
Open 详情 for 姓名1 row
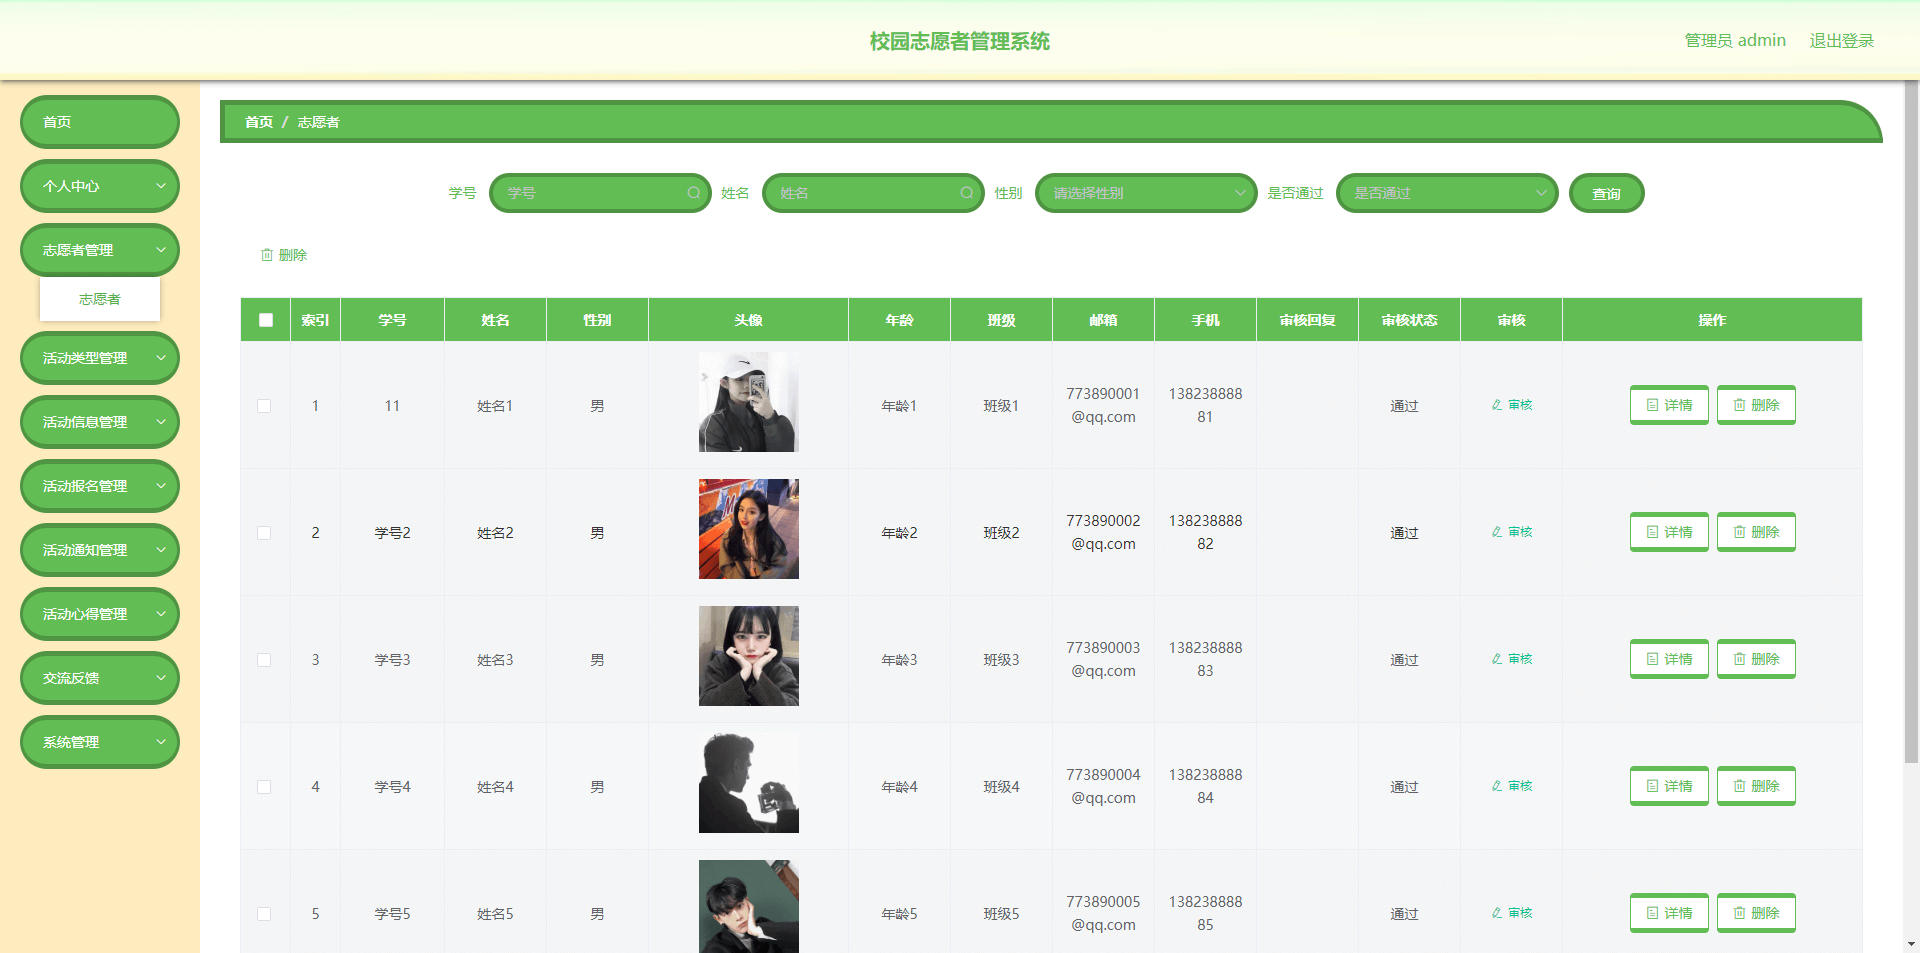pyautogui.click(x=1669, y=405)
